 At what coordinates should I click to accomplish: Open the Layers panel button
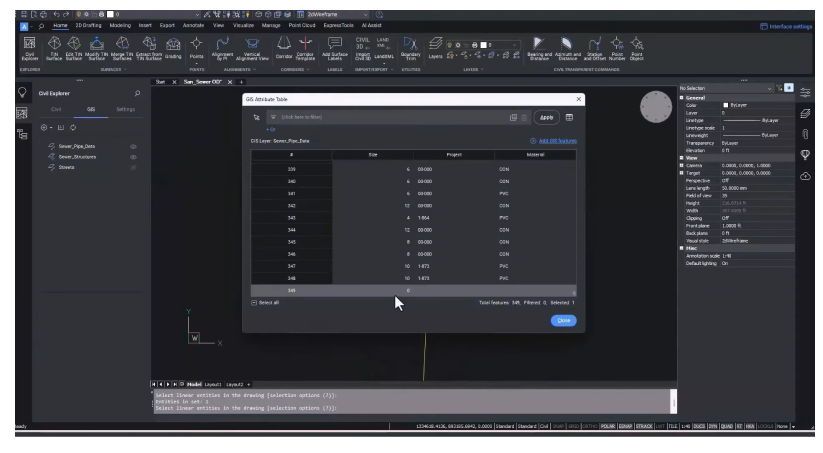pyautogui.click(x=435, y=48)
